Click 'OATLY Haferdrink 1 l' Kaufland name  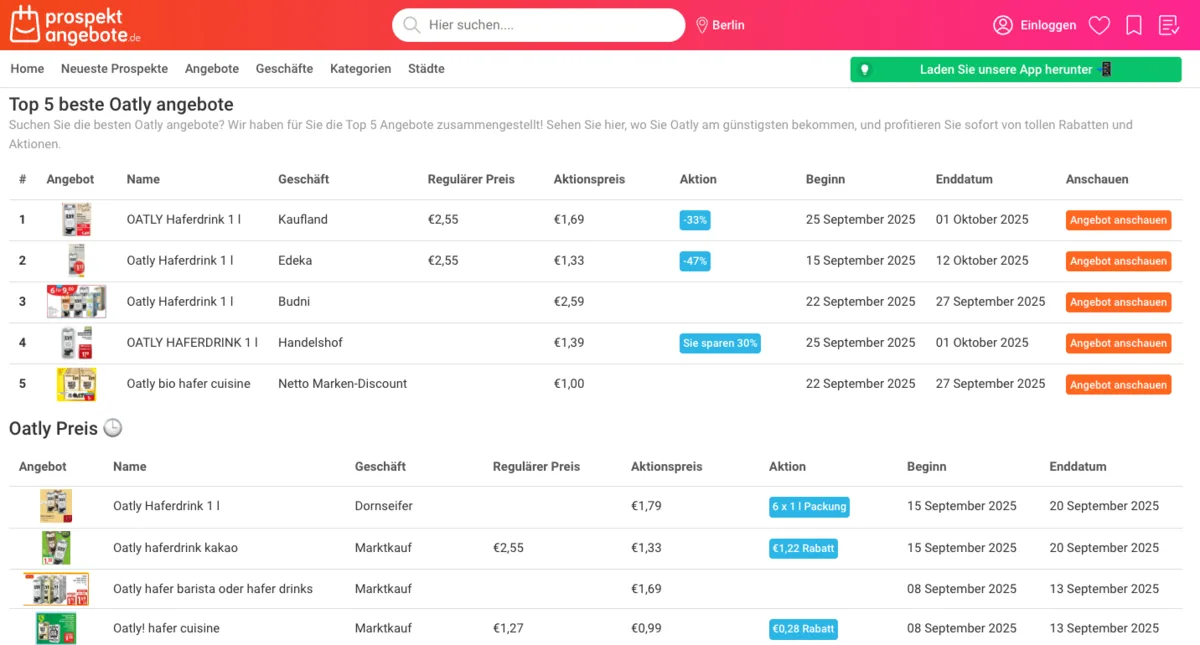pyautogui.click(x=184, y=219)
